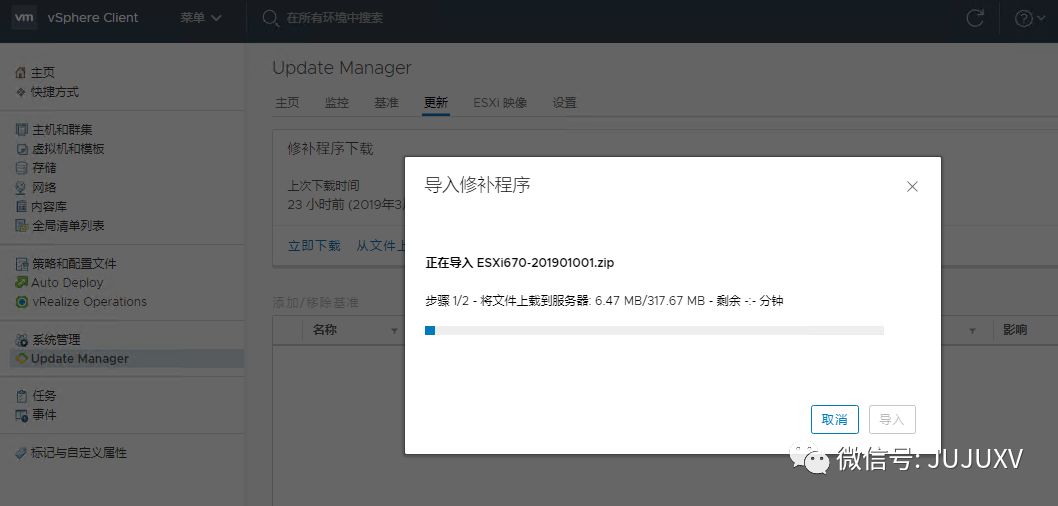
Task: Go to 虚拟机和模板 in the sidebar
Action: click(68, 149)
